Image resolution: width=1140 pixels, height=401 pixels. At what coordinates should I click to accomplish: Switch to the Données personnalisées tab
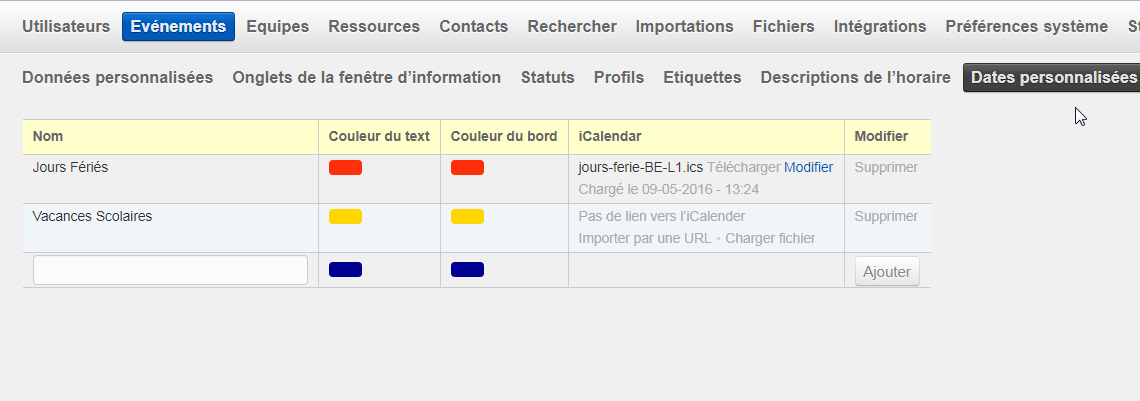[x=117, y=77]
